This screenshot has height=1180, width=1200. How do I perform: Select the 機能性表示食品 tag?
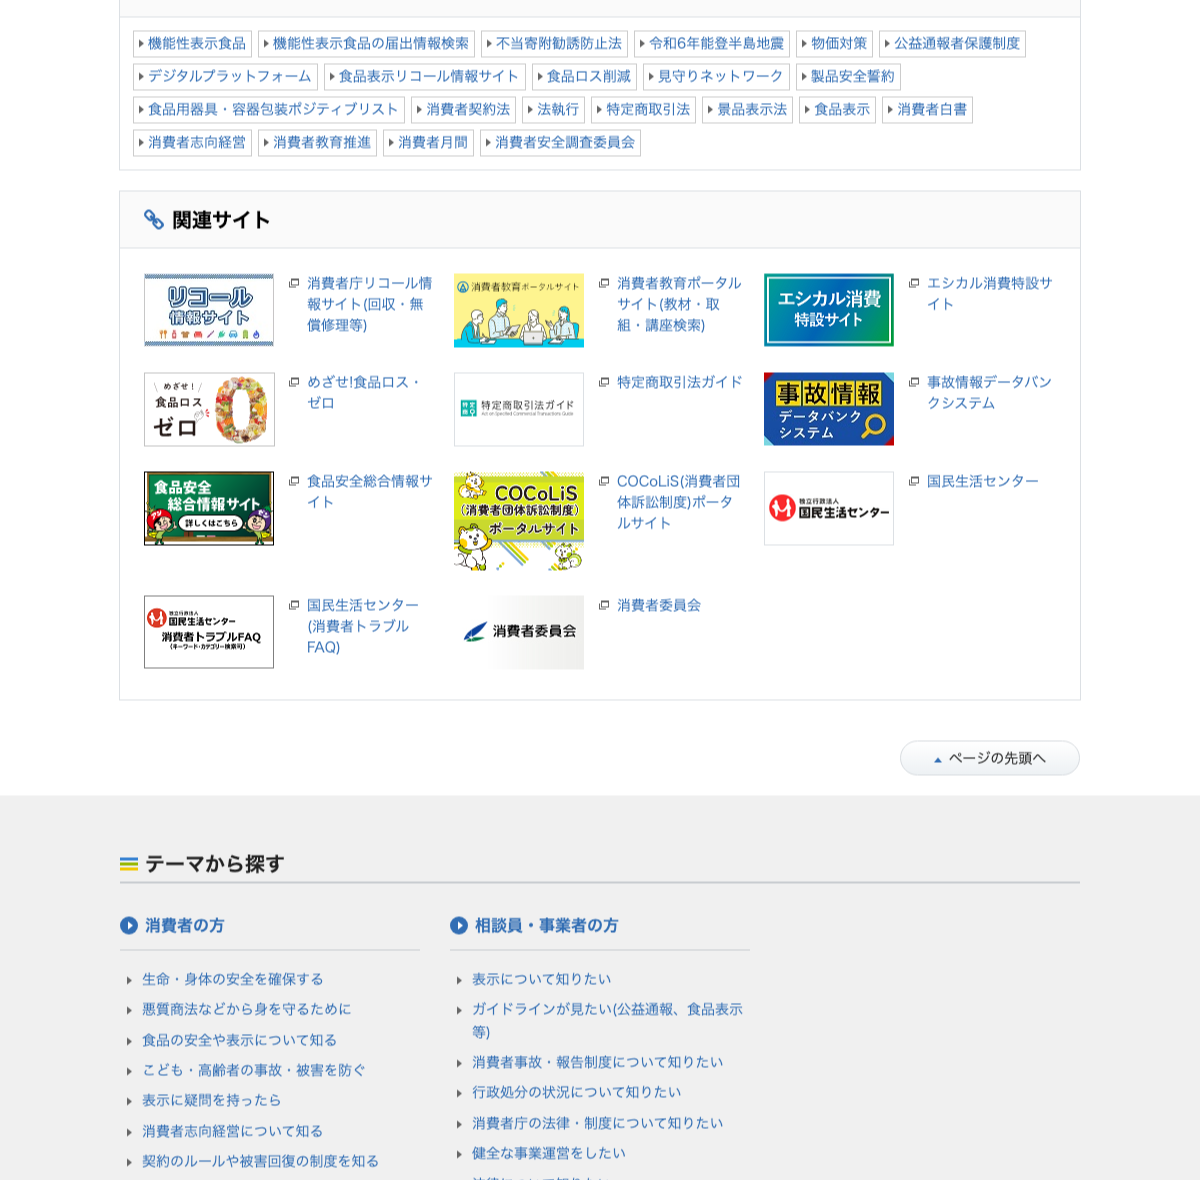(x=193, y=44)
